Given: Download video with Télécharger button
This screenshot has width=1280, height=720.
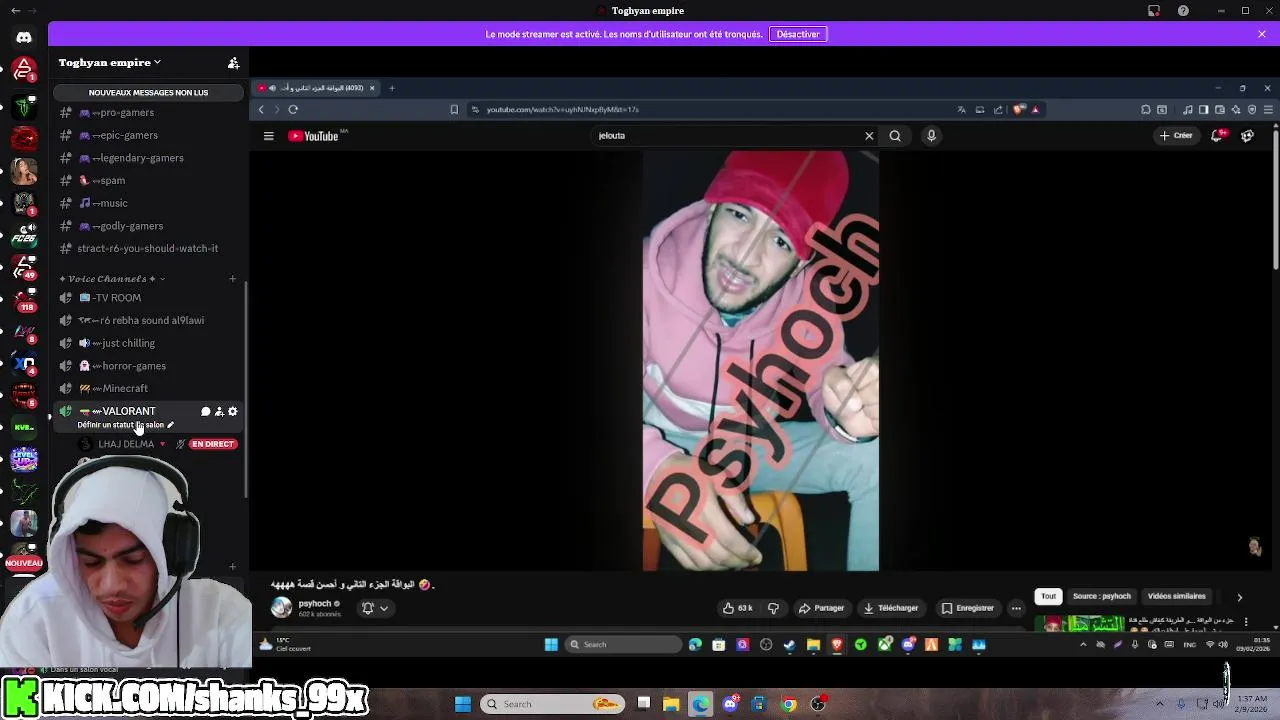Looking at the screenshot, I should 891,608.
